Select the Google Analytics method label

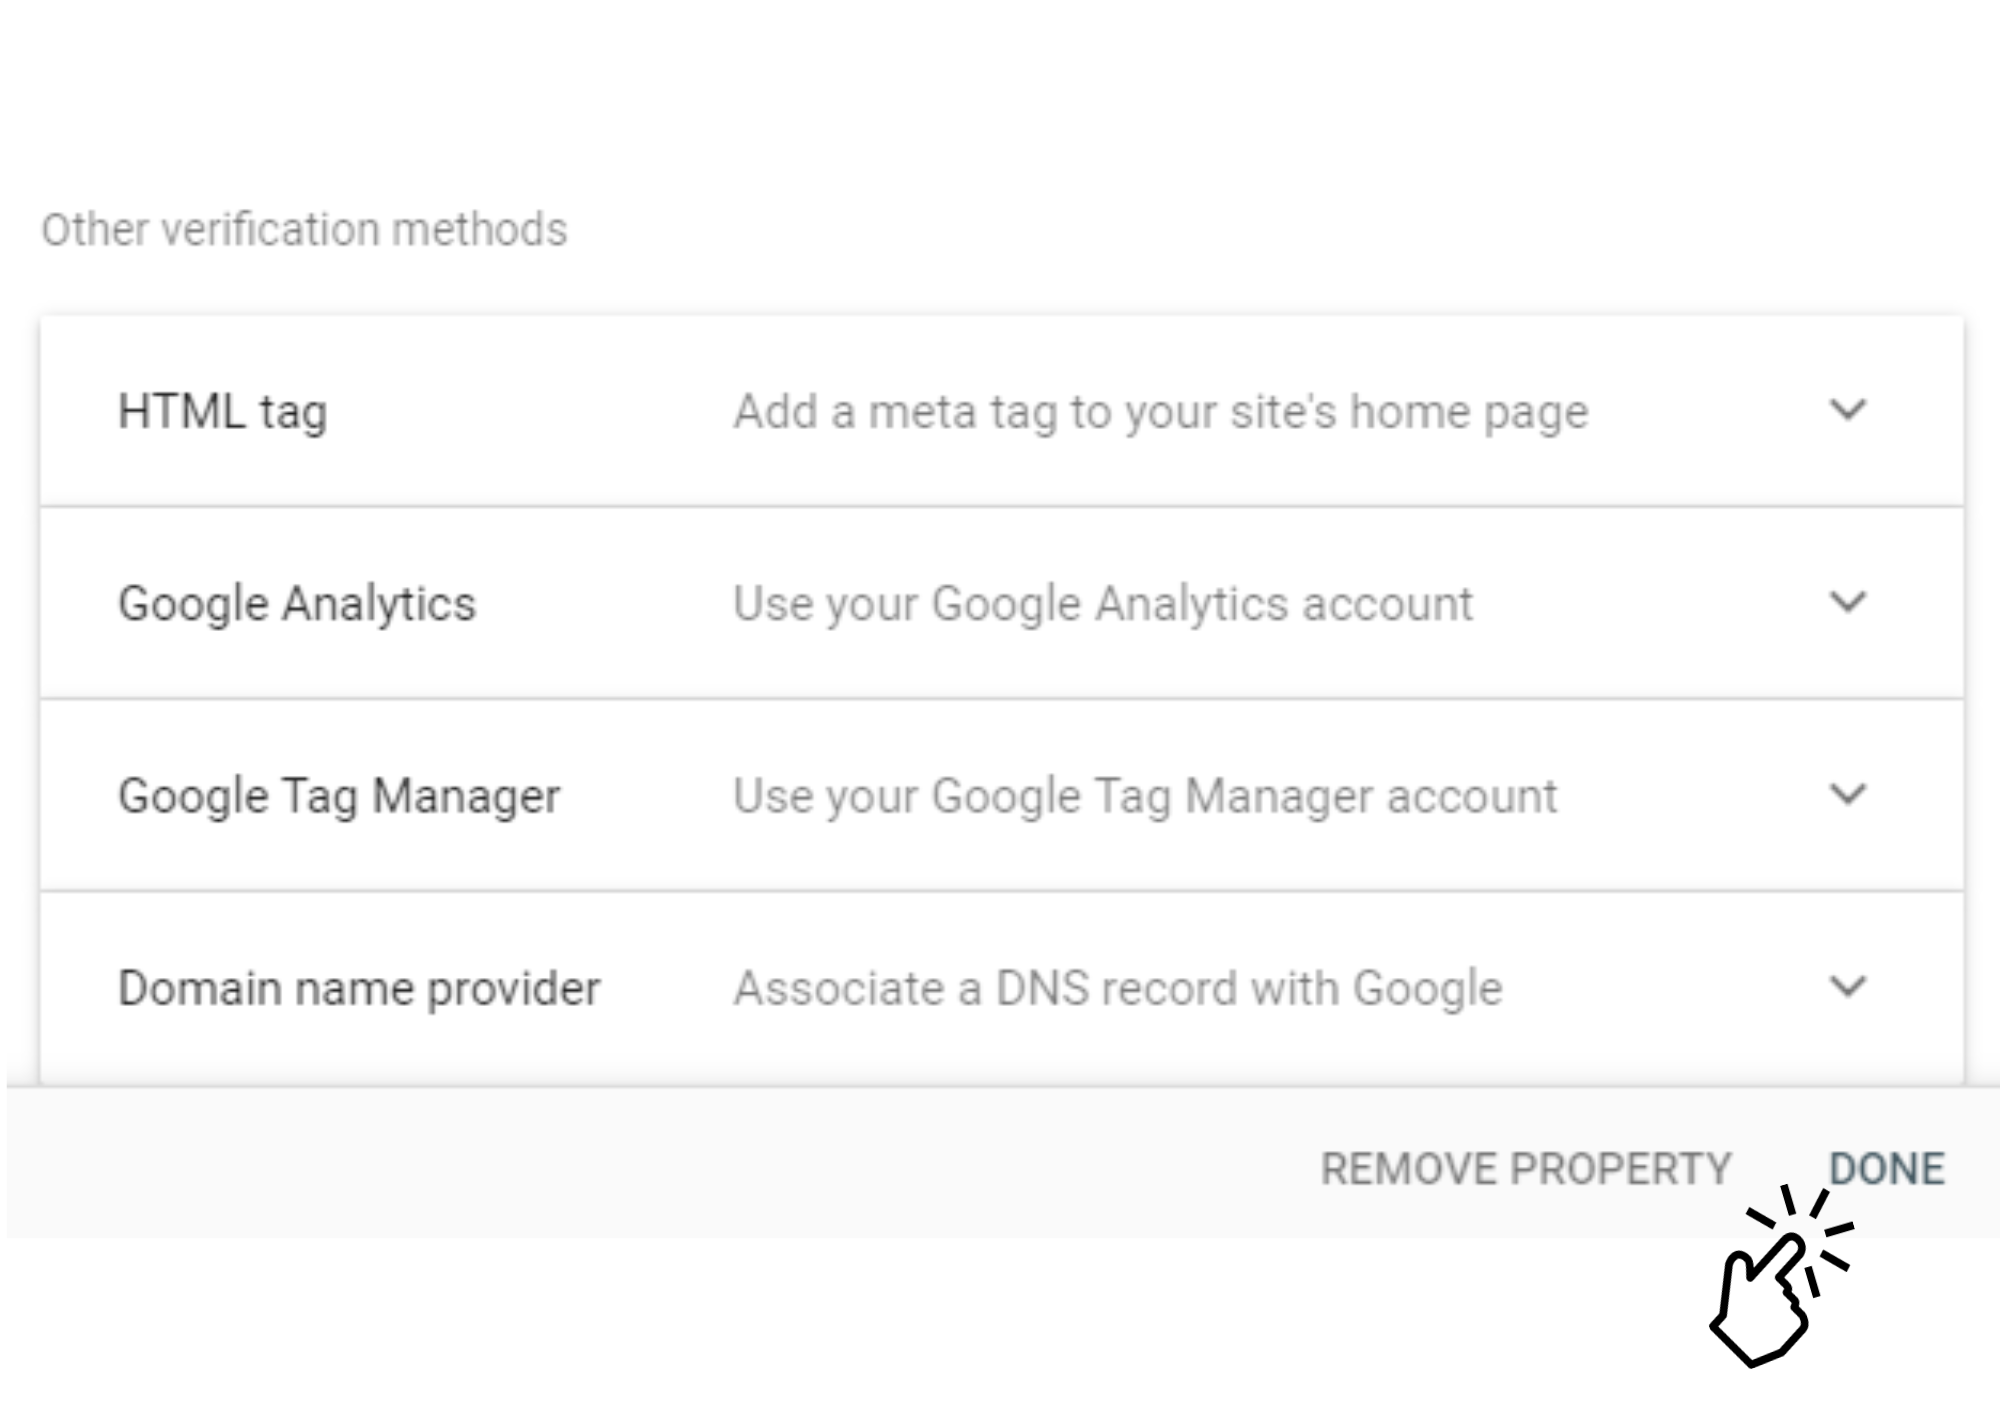click(296, 604)
